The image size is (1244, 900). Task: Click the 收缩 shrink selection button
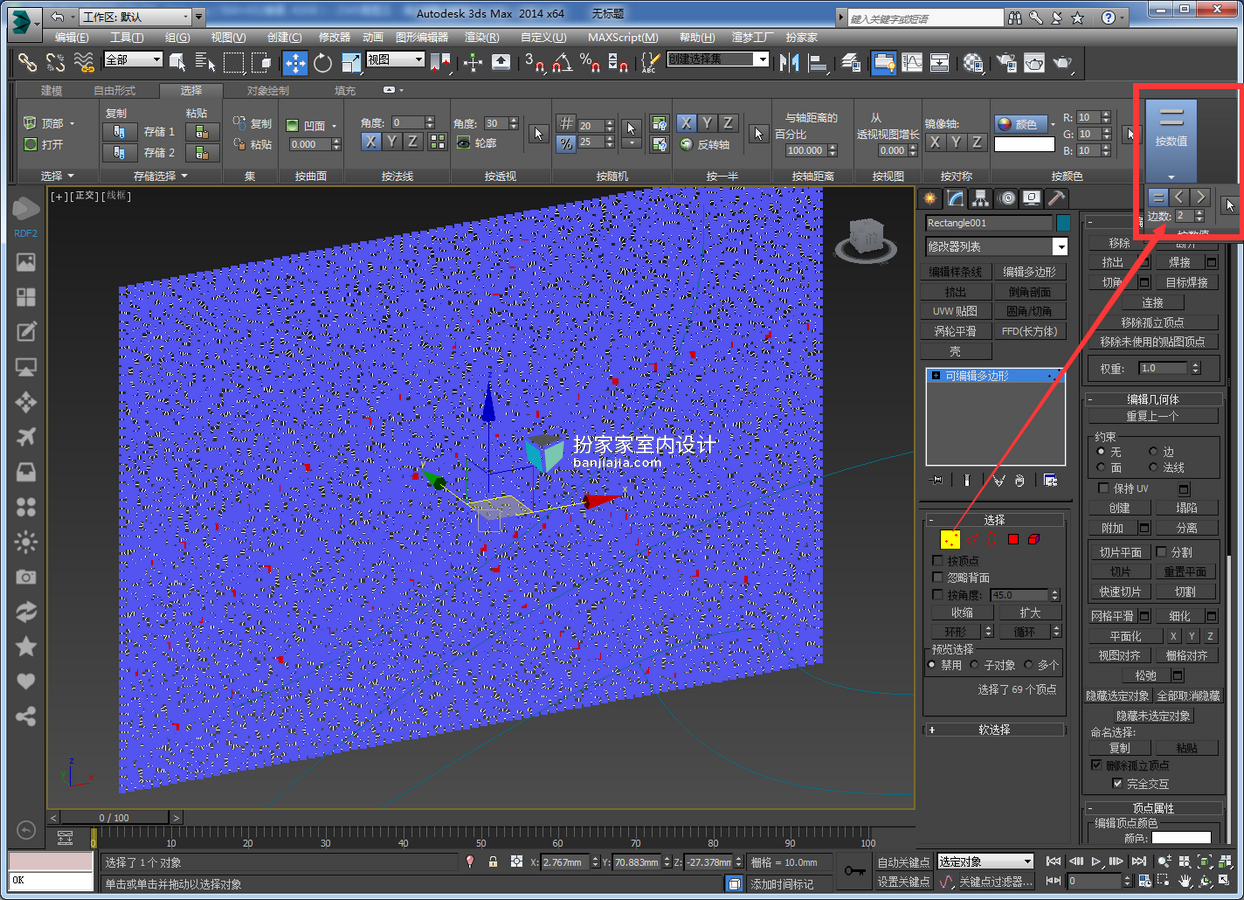pos(962,613)
